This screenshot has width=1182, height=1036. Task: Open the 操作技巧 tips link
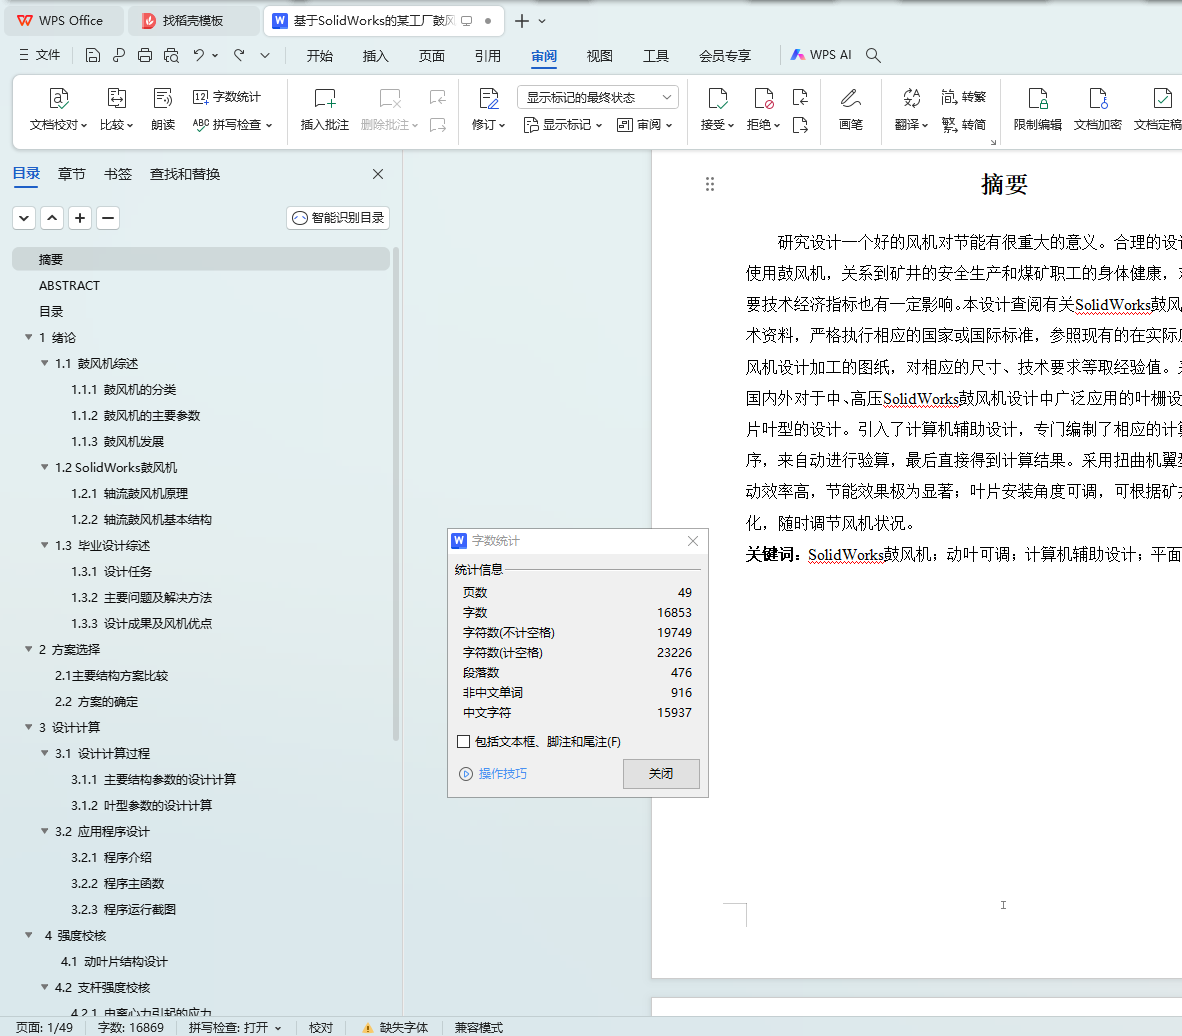494,774
